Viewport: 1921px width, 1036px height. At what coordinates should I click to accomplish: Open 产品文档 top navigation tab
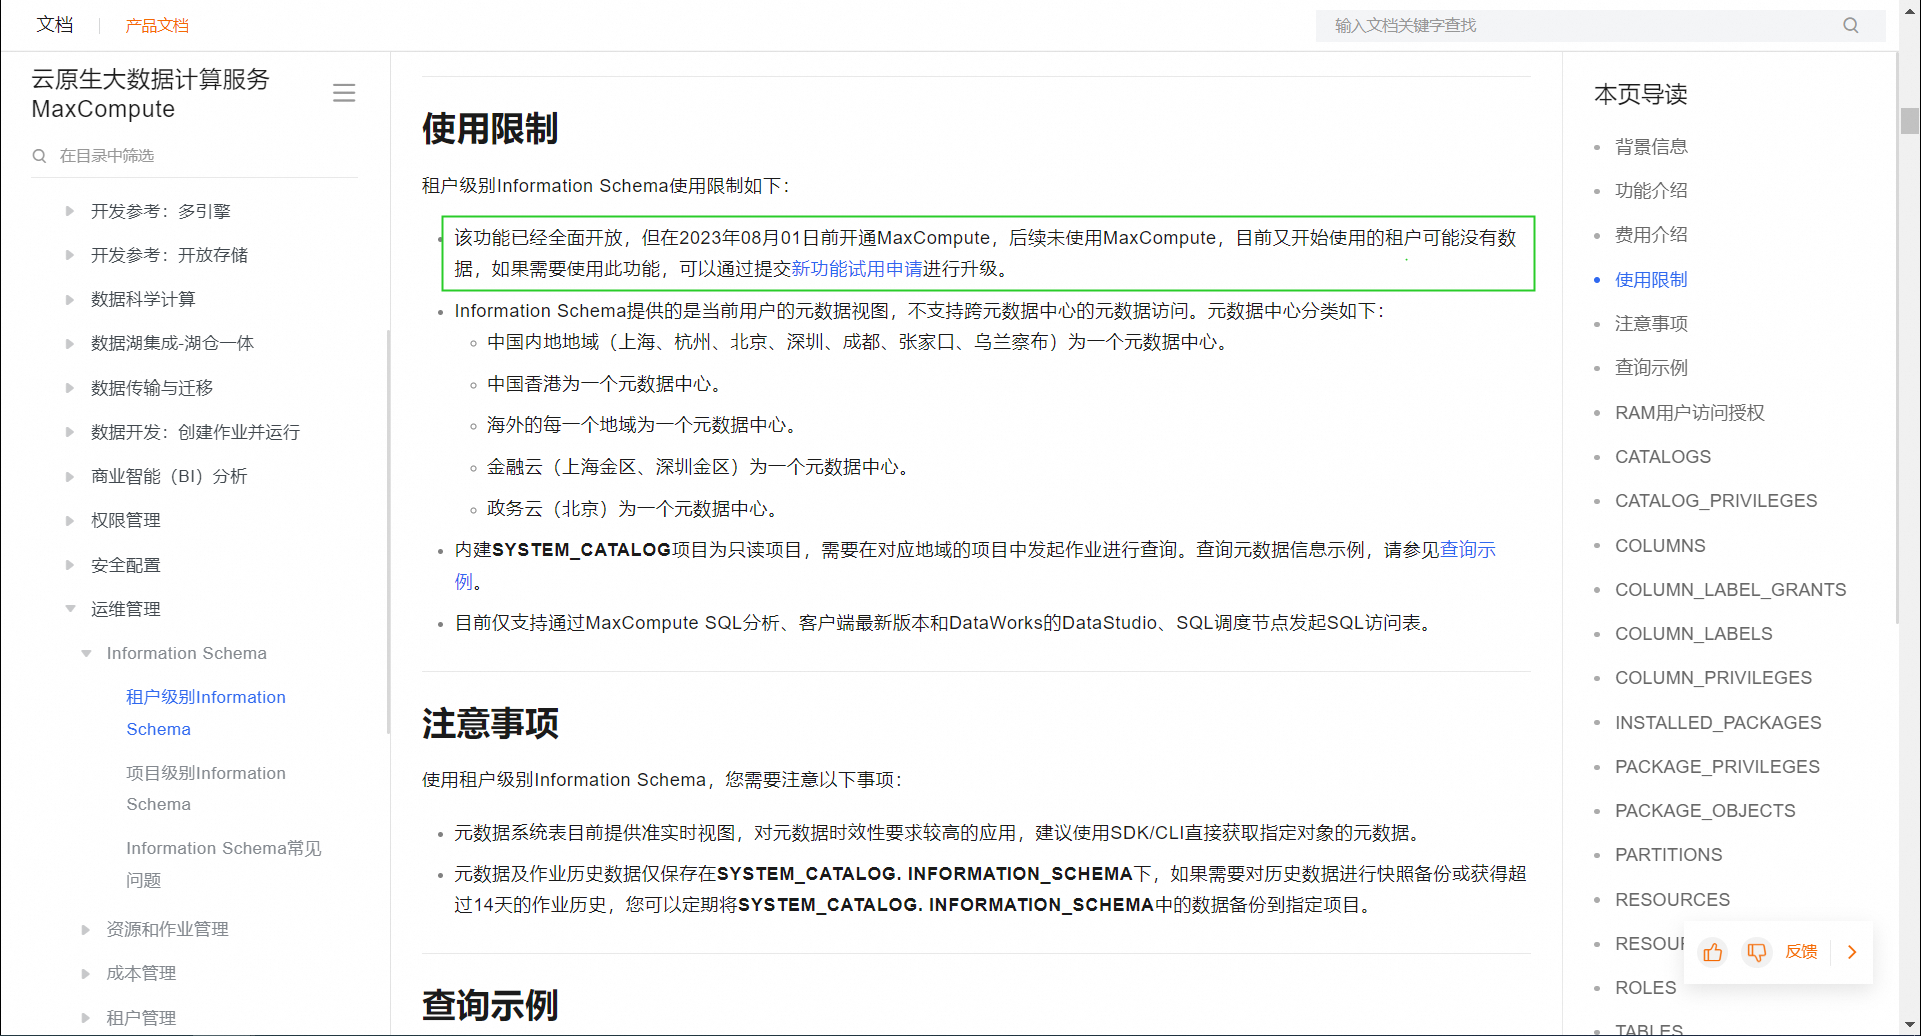coord(157,25)
